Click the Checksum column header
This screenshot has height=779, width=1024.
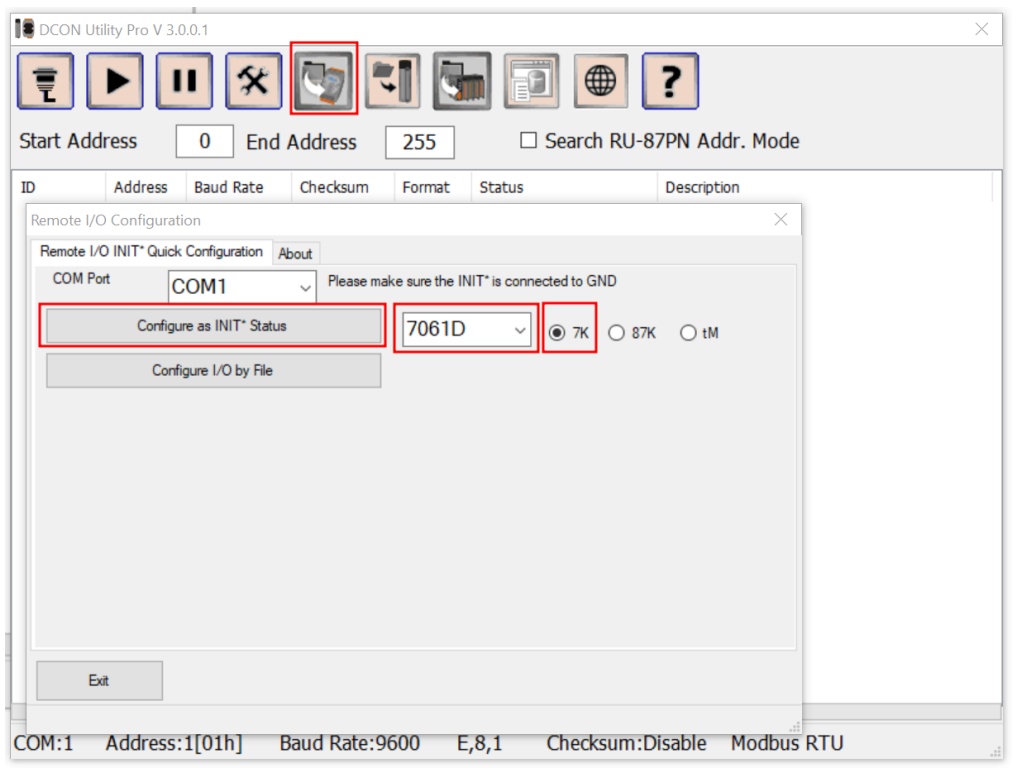click(343, 187)
